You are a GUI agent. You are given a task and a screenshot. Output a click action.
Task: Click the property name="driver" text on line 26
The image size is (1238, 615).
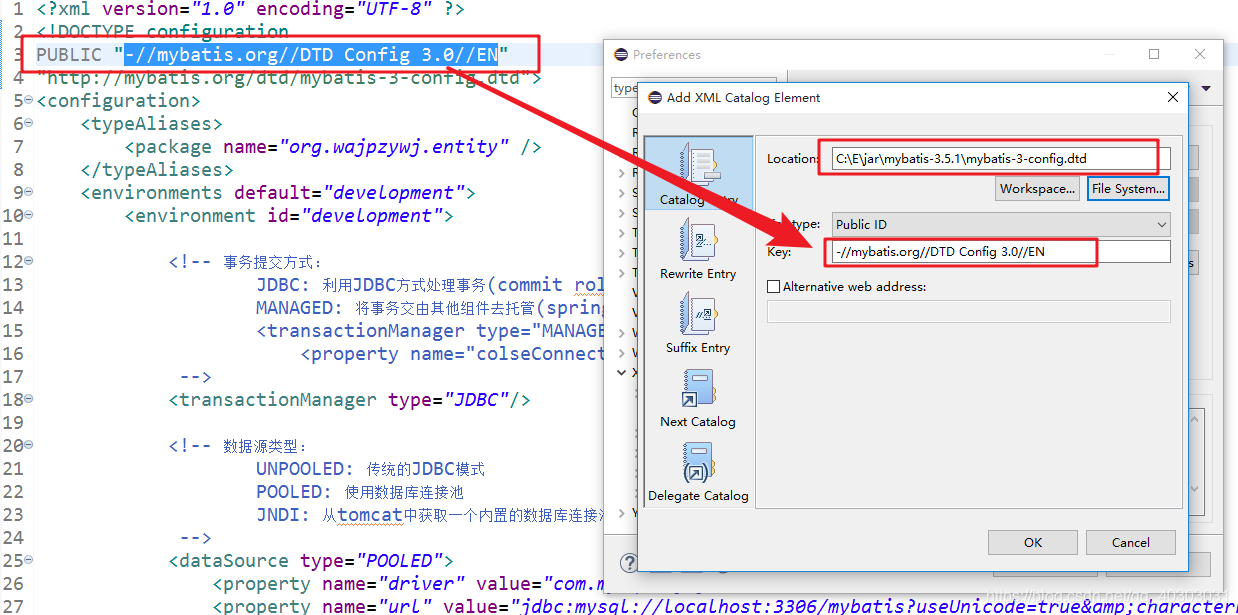(x=339, y=584)
